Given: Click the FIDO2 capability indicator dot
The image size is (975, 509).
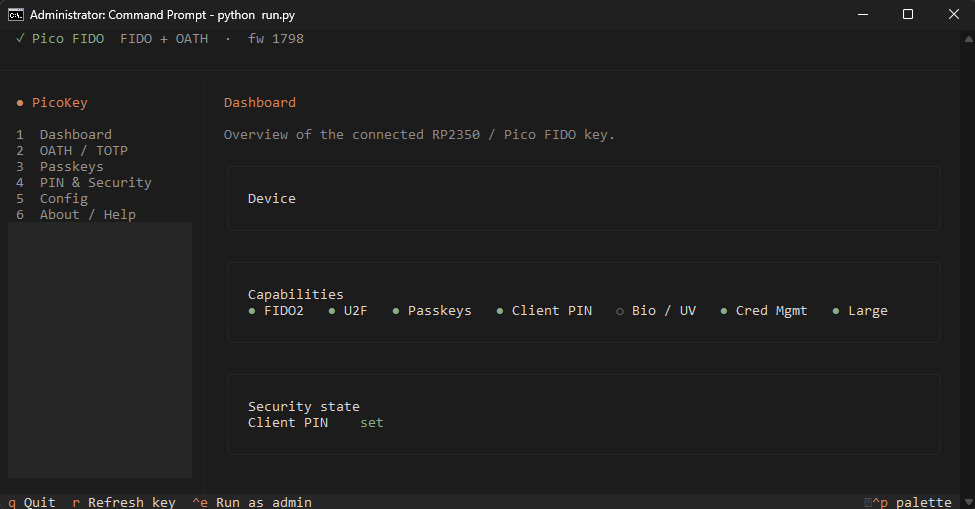Looking at the screenshot, I should (x=252, y=311).
